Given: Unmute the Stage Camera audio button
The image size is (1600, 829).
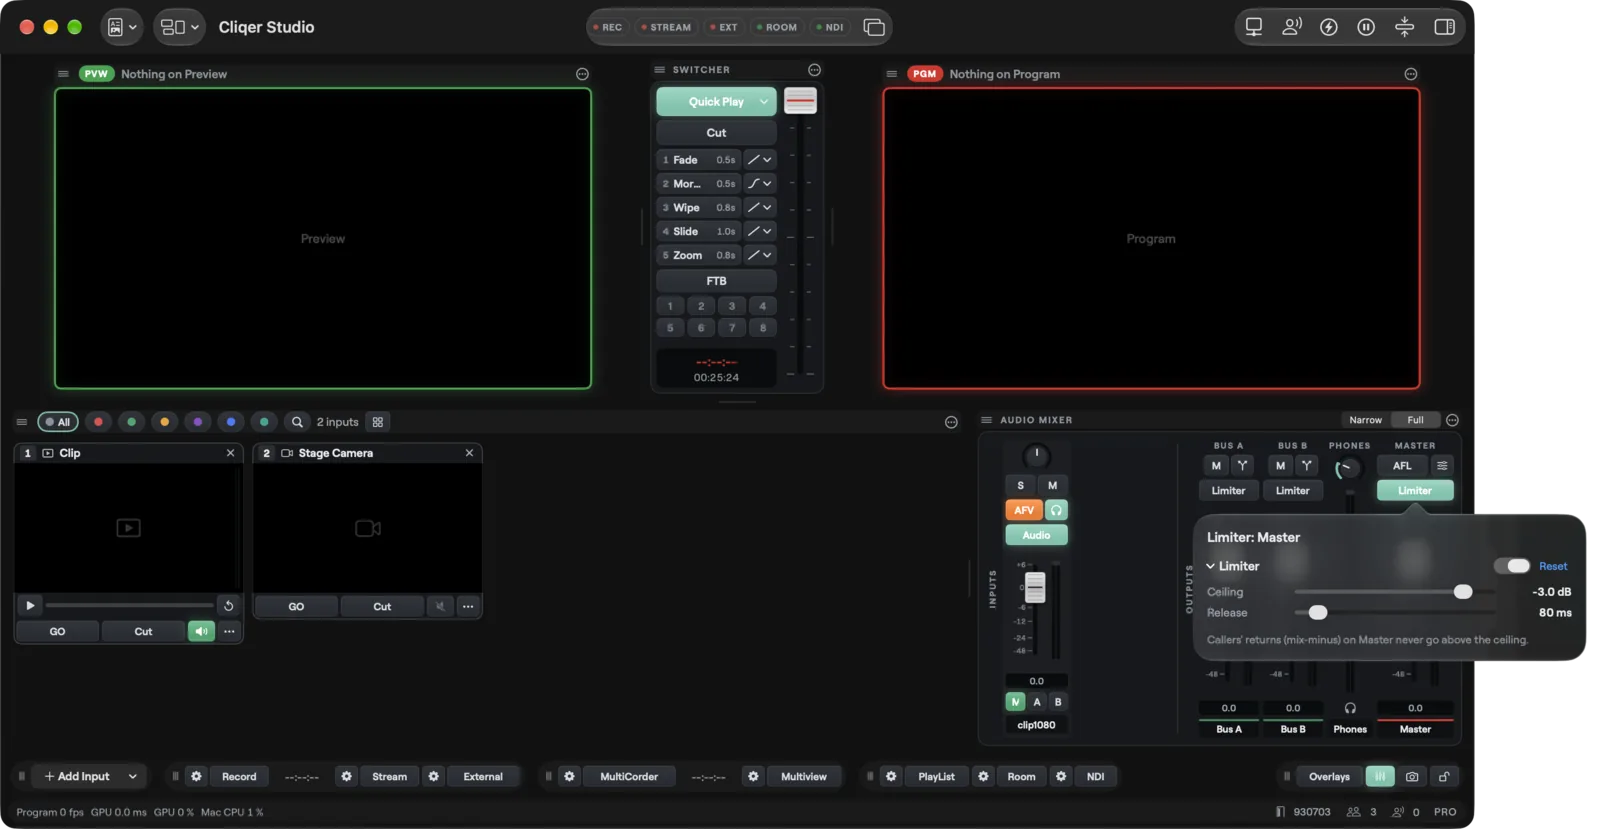Looking at the screenshot, I should (440, 607).
